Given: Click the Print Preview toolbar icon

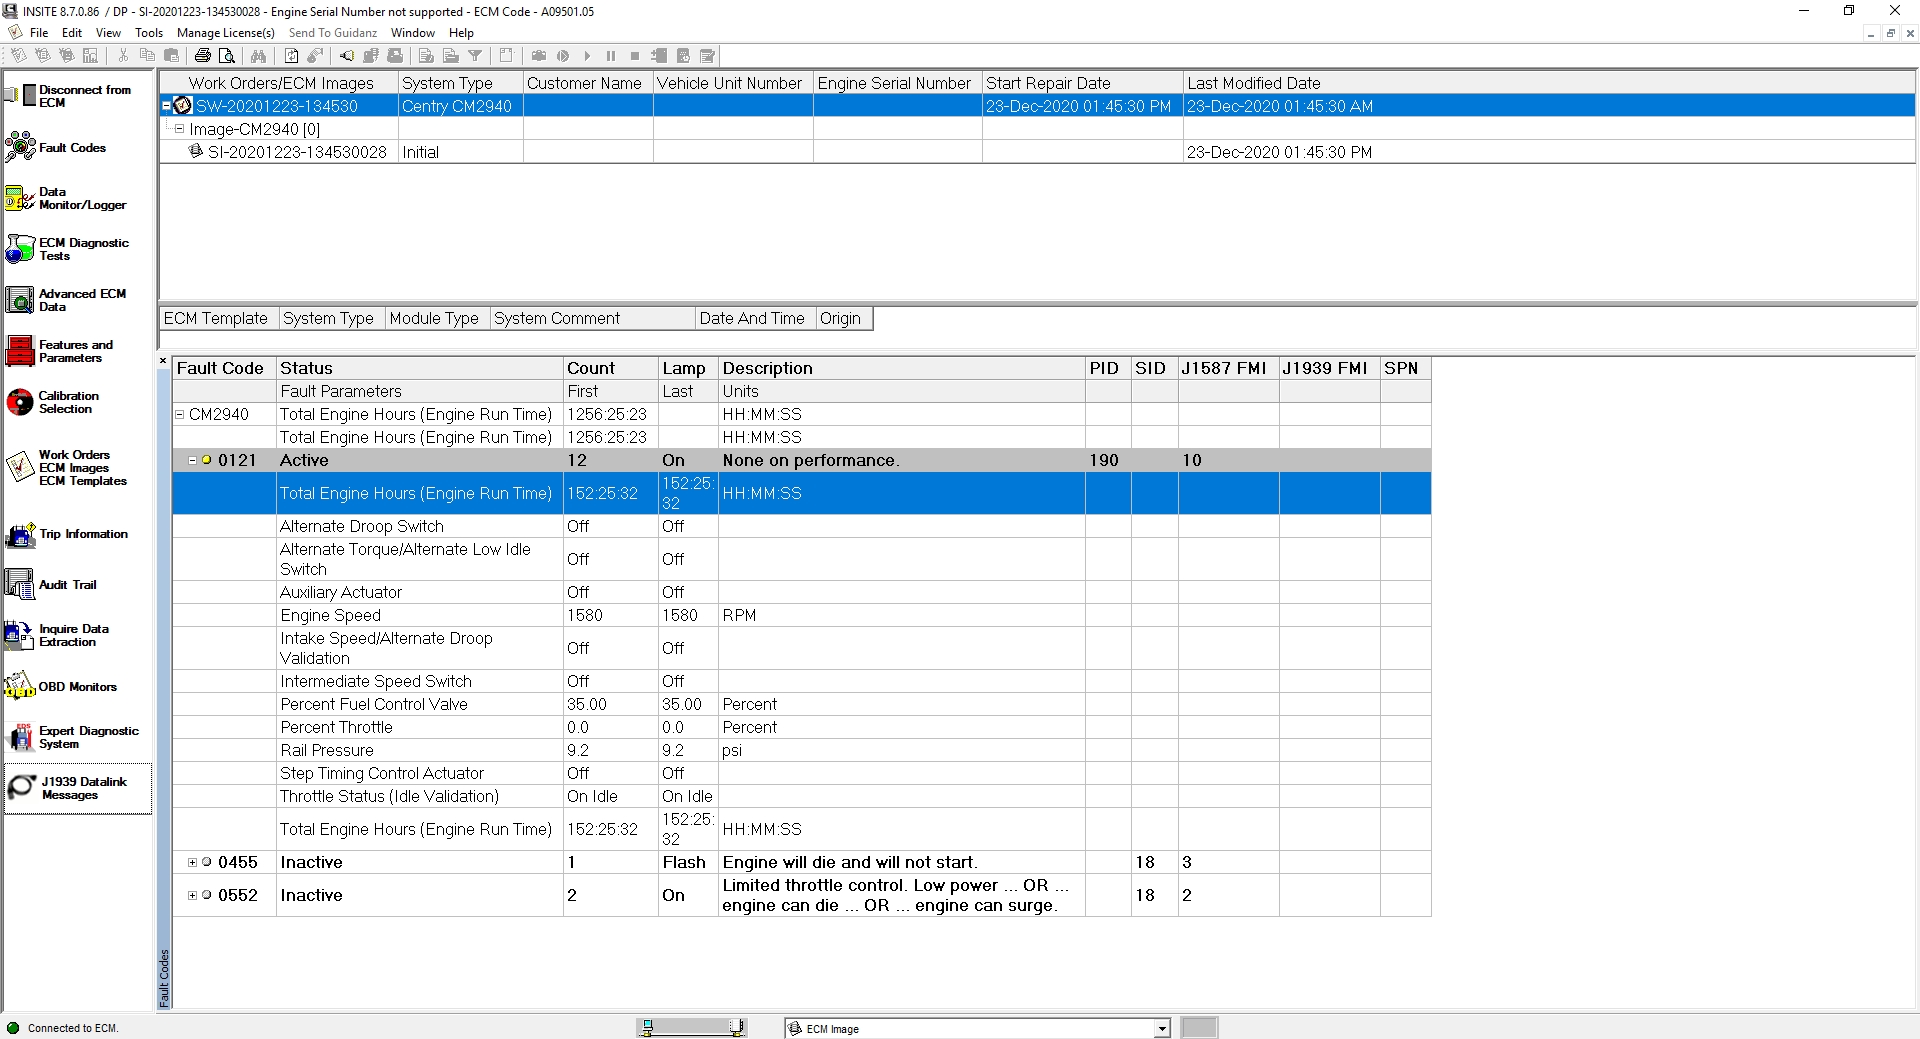Looking at the screenshot, I should (x=227, y=56).
